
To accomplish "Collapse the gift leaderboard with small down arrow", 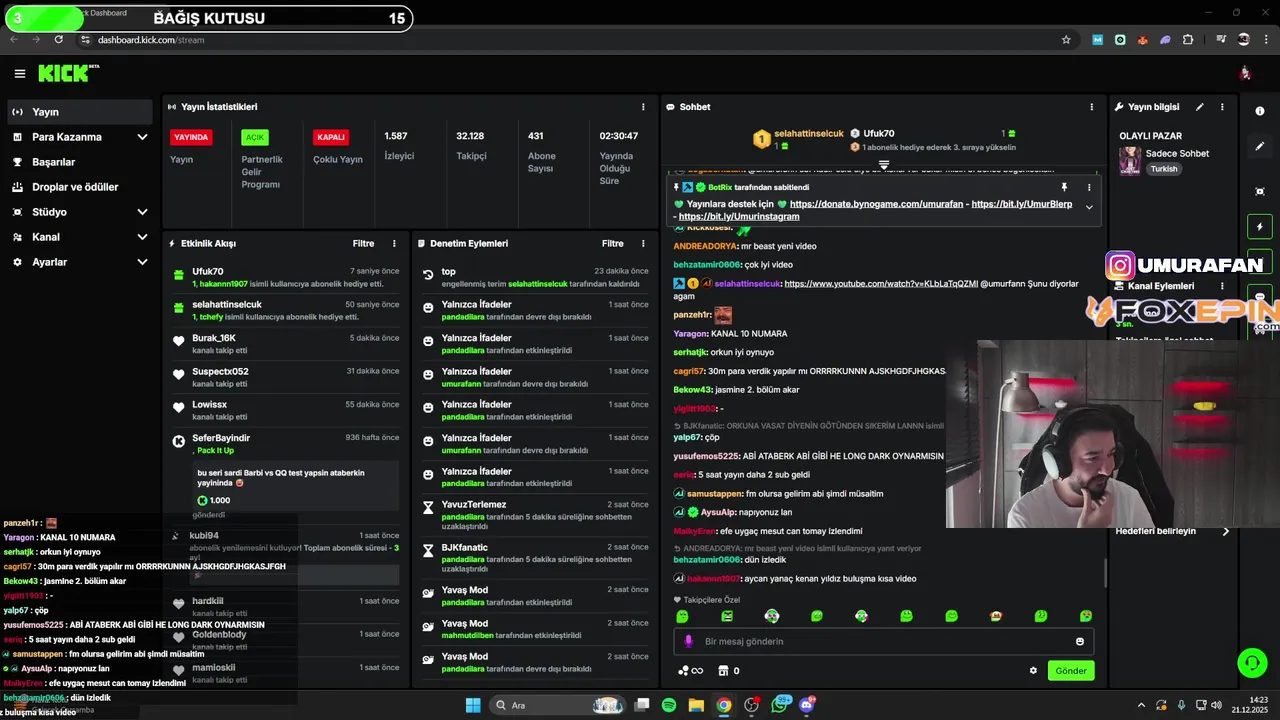I will (884, 164).
